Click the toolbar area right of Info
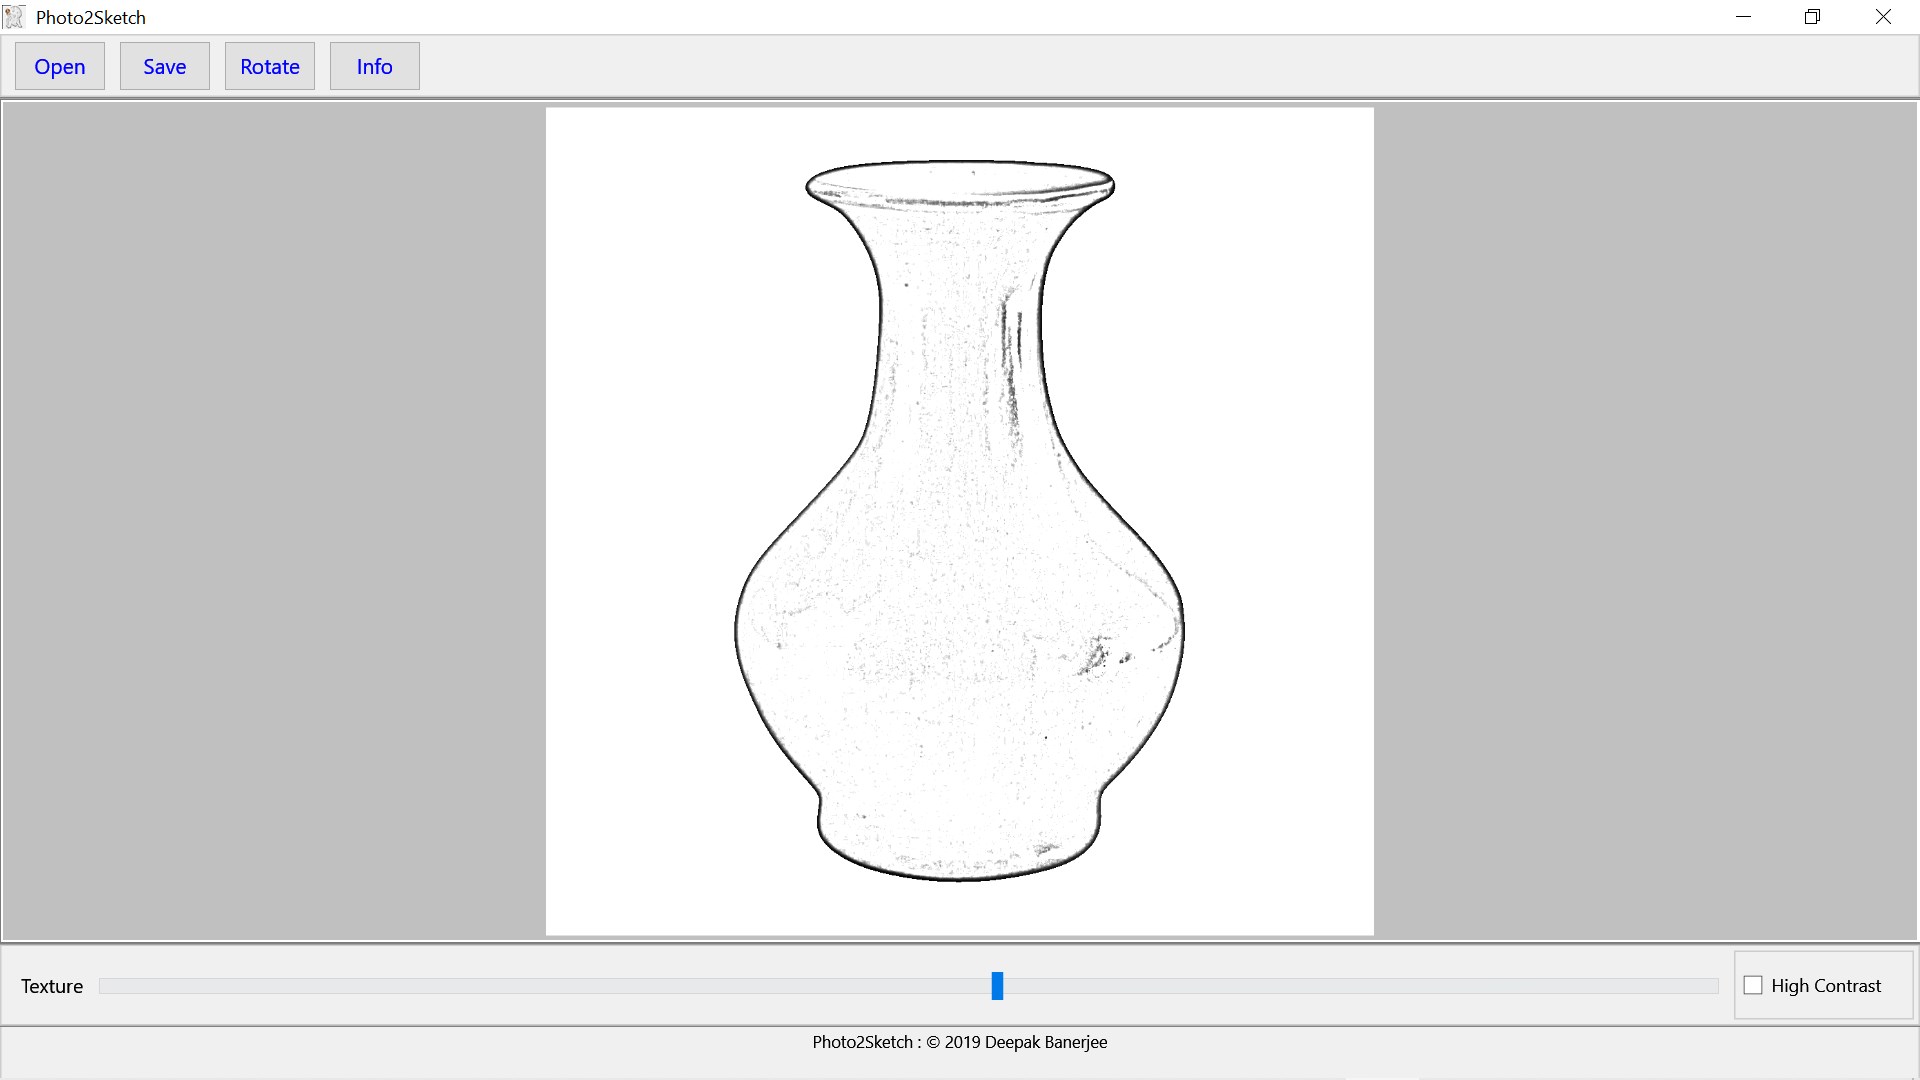 pos(700,66)
